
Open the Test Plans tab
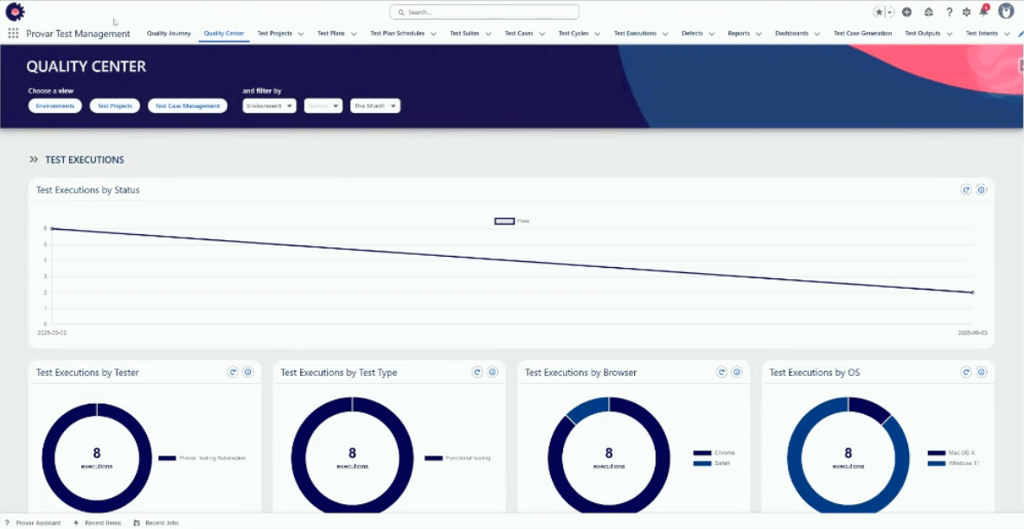tap(331, 33)
